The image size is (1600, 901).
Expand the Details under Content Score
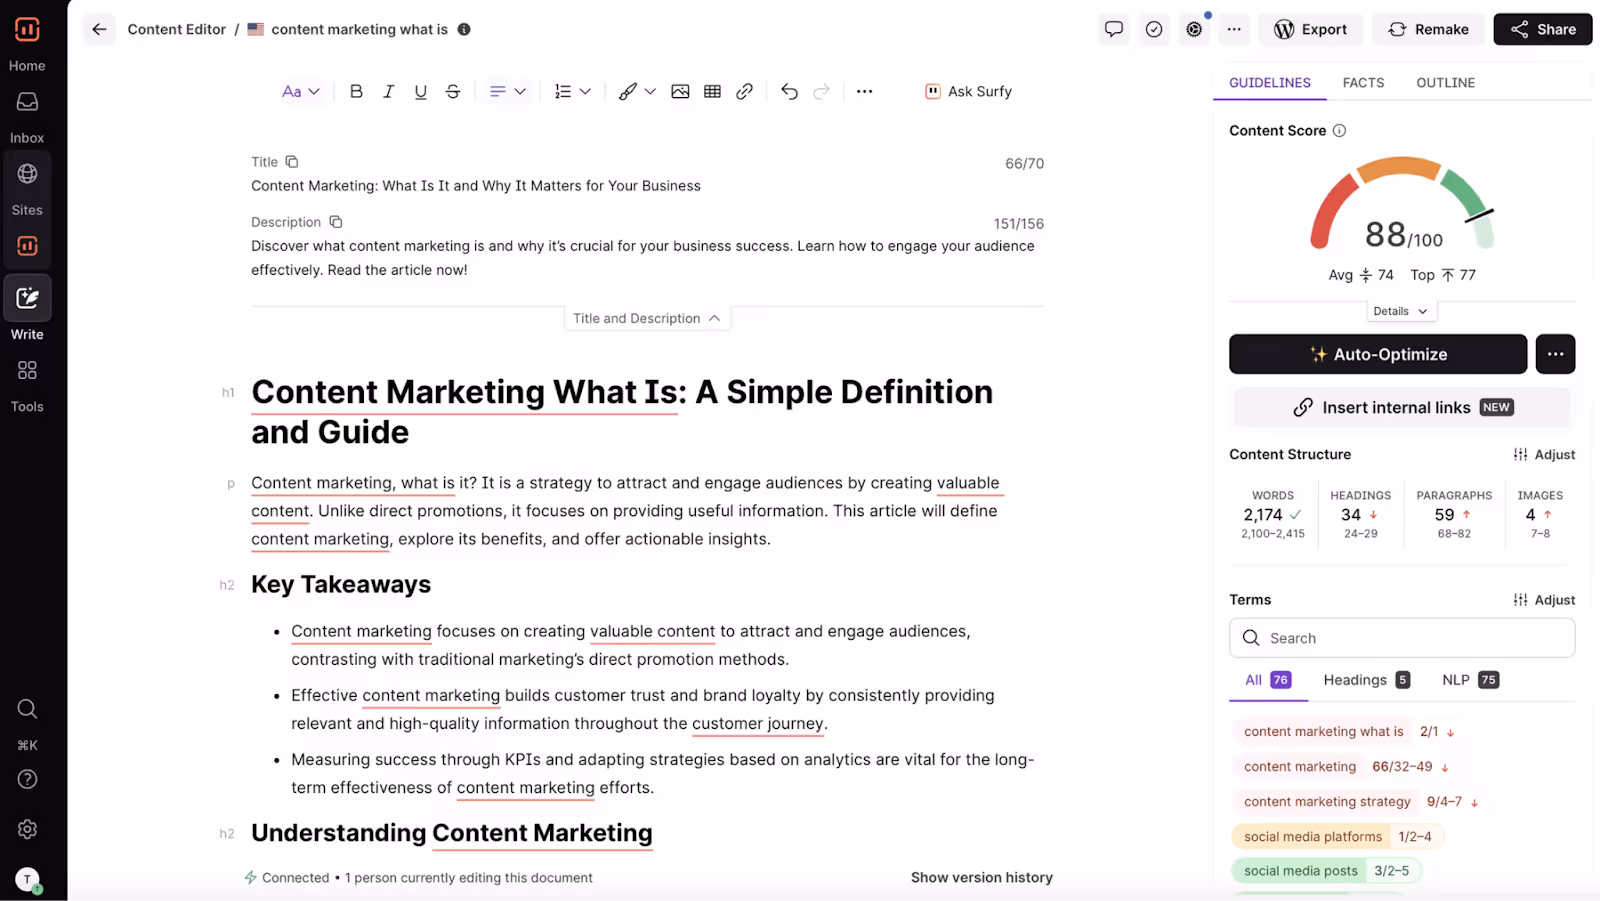1400,311
